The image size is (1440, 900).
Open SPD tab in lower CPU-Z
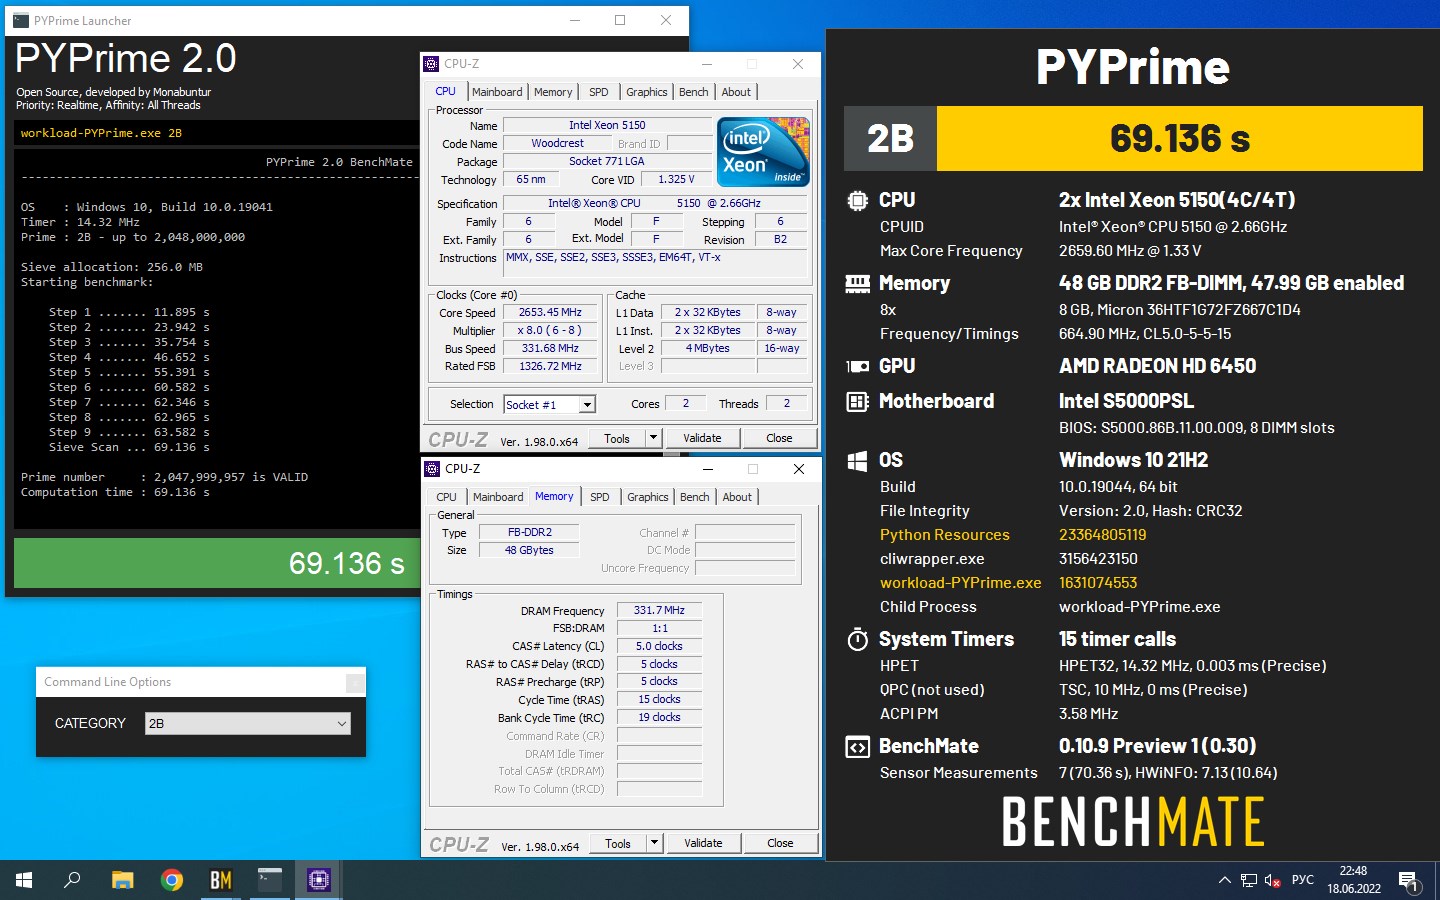600,497
